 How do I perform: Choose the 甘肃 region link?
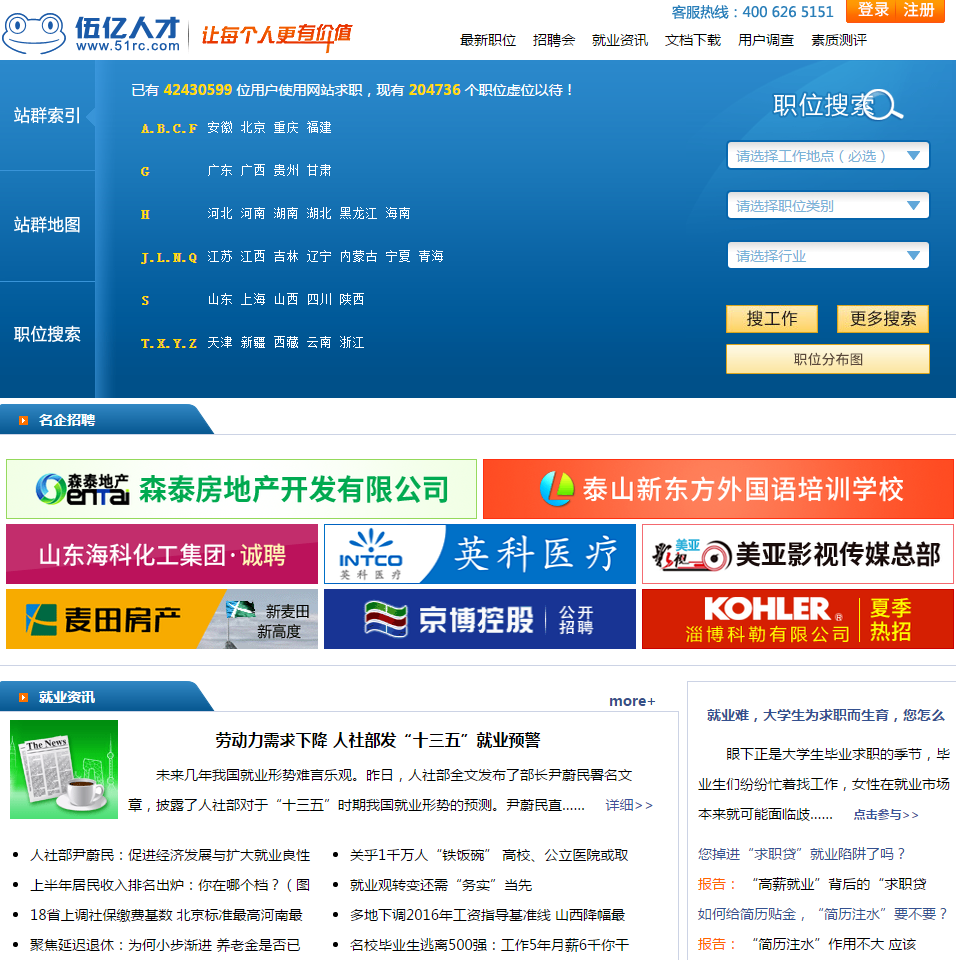(x=319, y=170)
